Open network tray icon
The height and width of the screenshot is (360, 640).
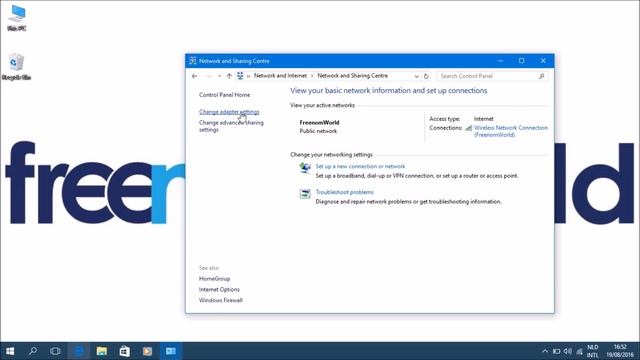579,351
